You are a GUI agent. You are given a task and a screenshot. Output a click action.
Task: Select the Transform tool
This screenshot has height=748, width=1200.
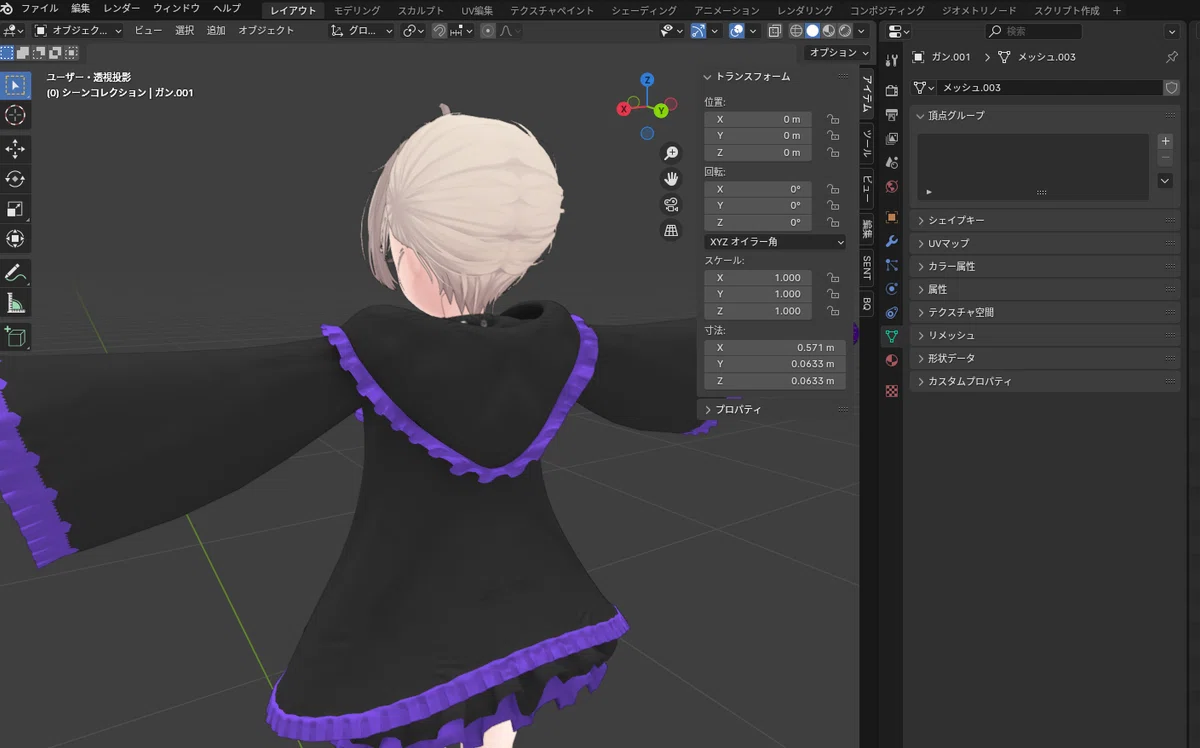click(x=15, y=239)
